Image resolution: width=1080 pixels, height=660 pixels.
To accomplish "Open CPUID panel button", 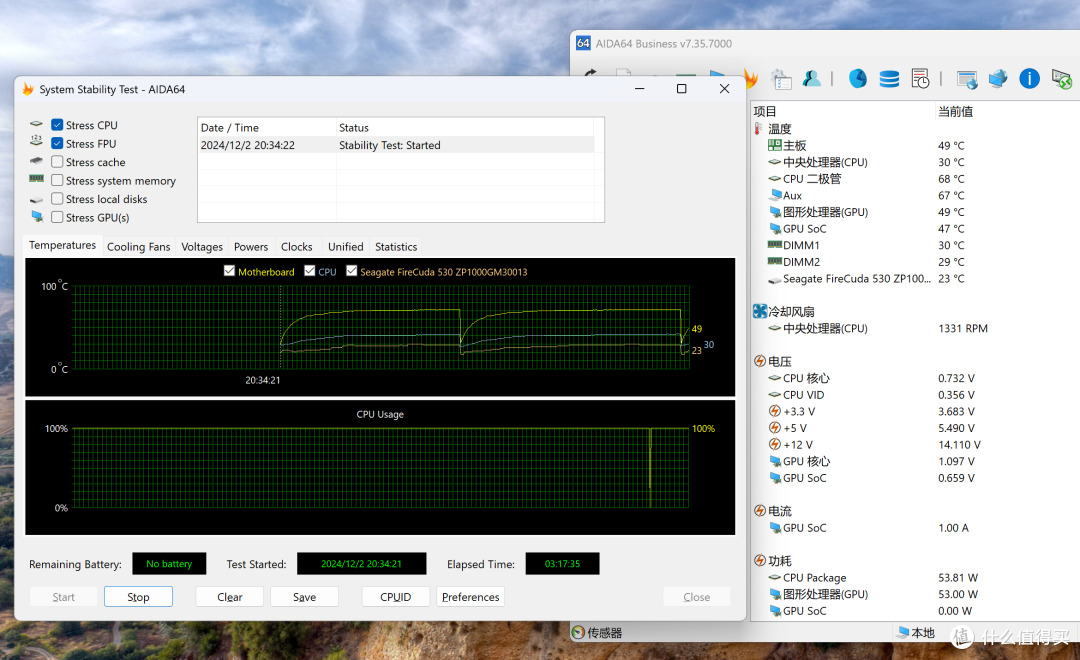I will (x=395, y=597).
